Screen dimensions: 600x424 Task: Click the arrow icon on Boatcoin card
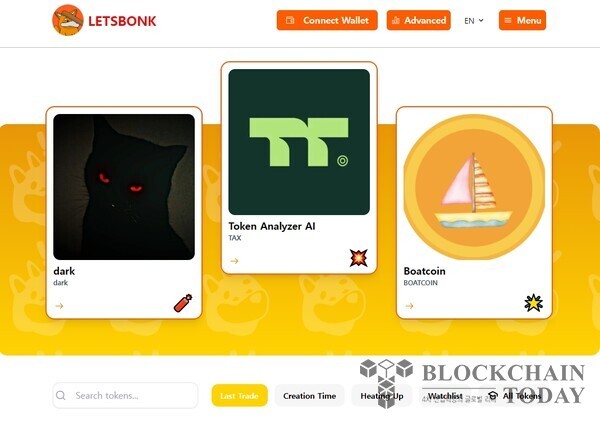(x=409, y=306)
